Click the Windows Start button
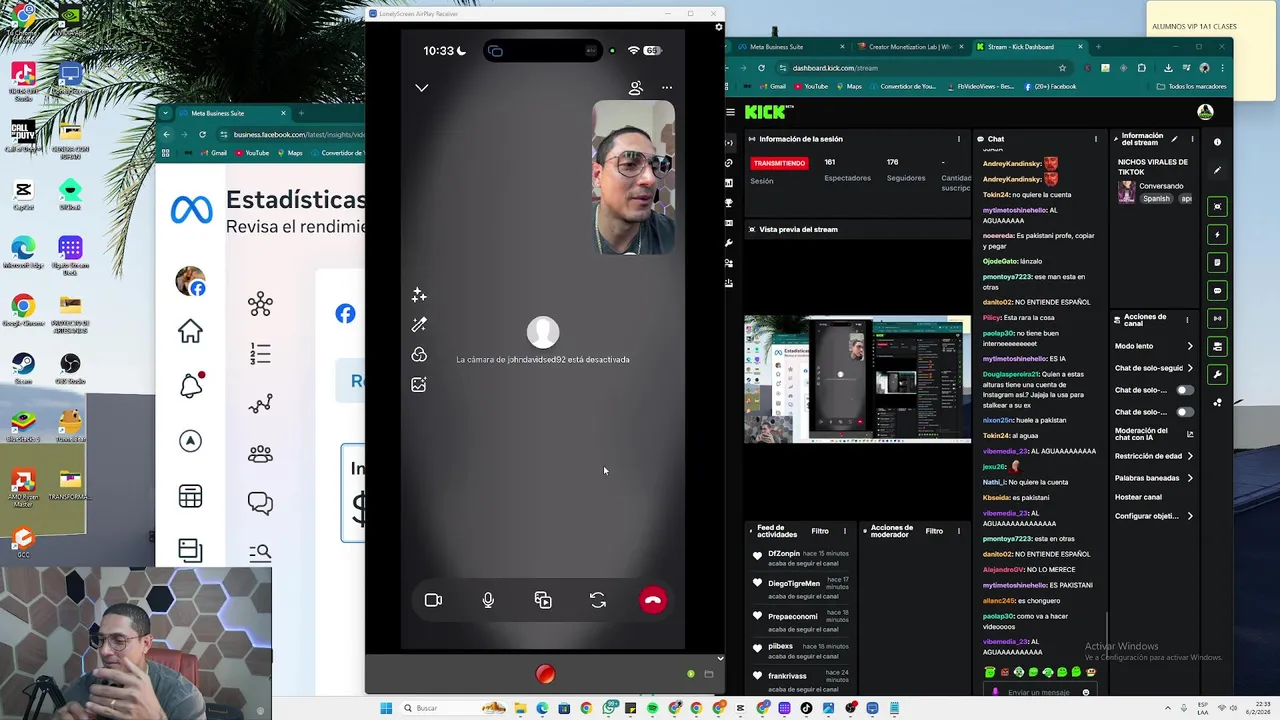The width and height of the screenshot is (1280, 720). pyautogui.click(x=386, y=708)
